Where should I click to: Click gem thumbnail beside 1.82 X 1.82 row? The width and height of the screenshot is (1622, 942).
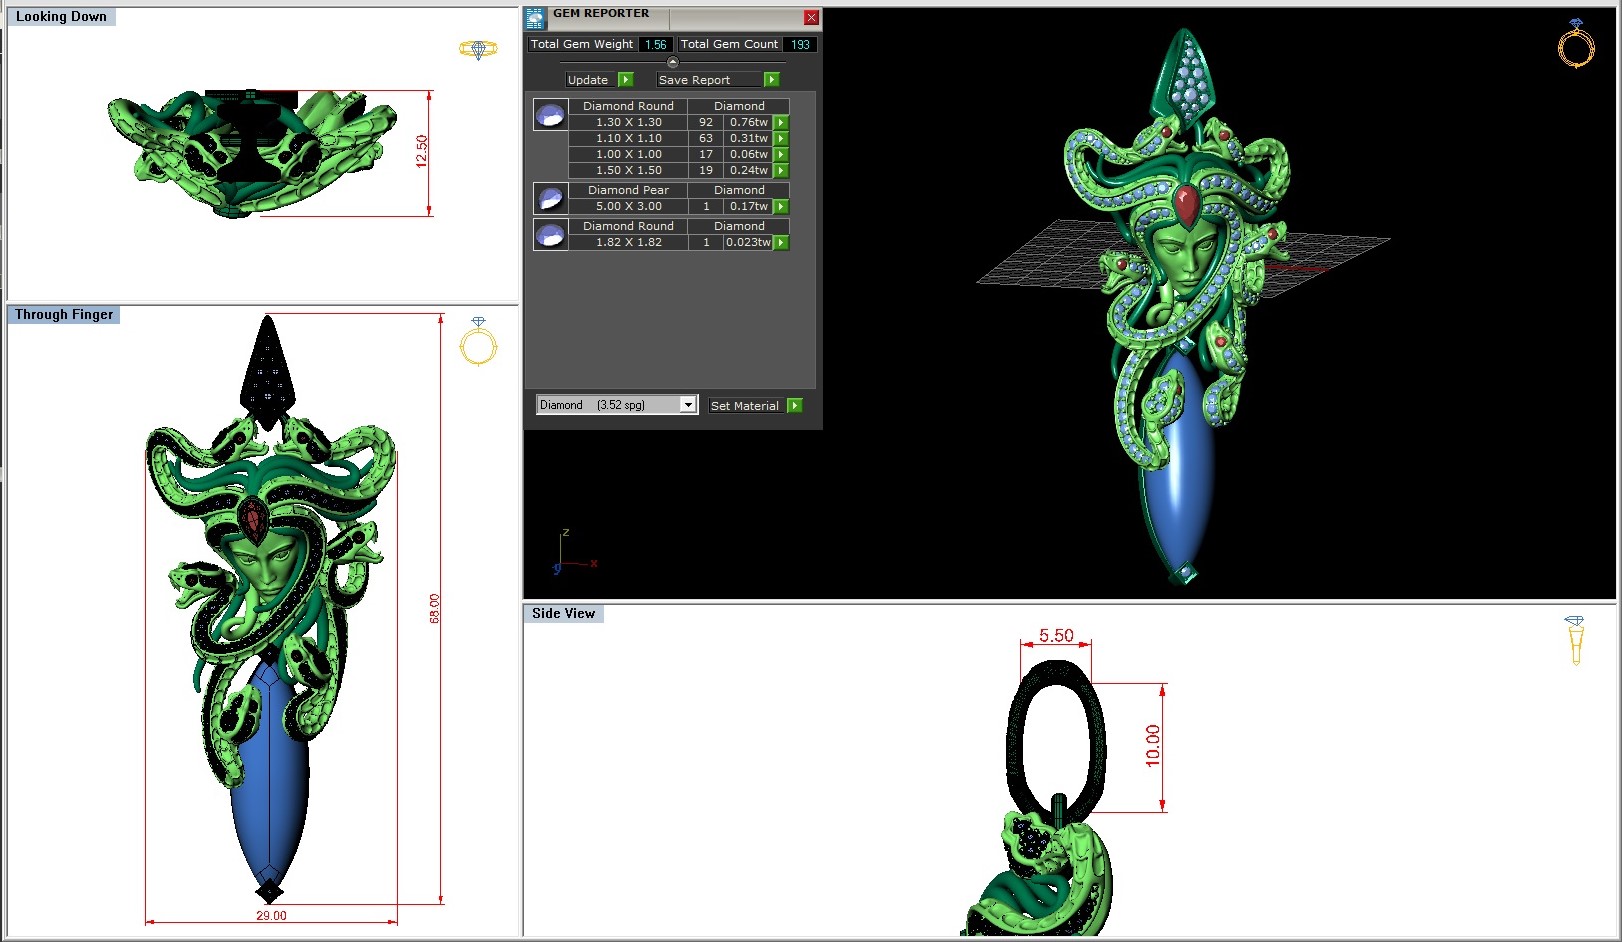coord(550,234)
